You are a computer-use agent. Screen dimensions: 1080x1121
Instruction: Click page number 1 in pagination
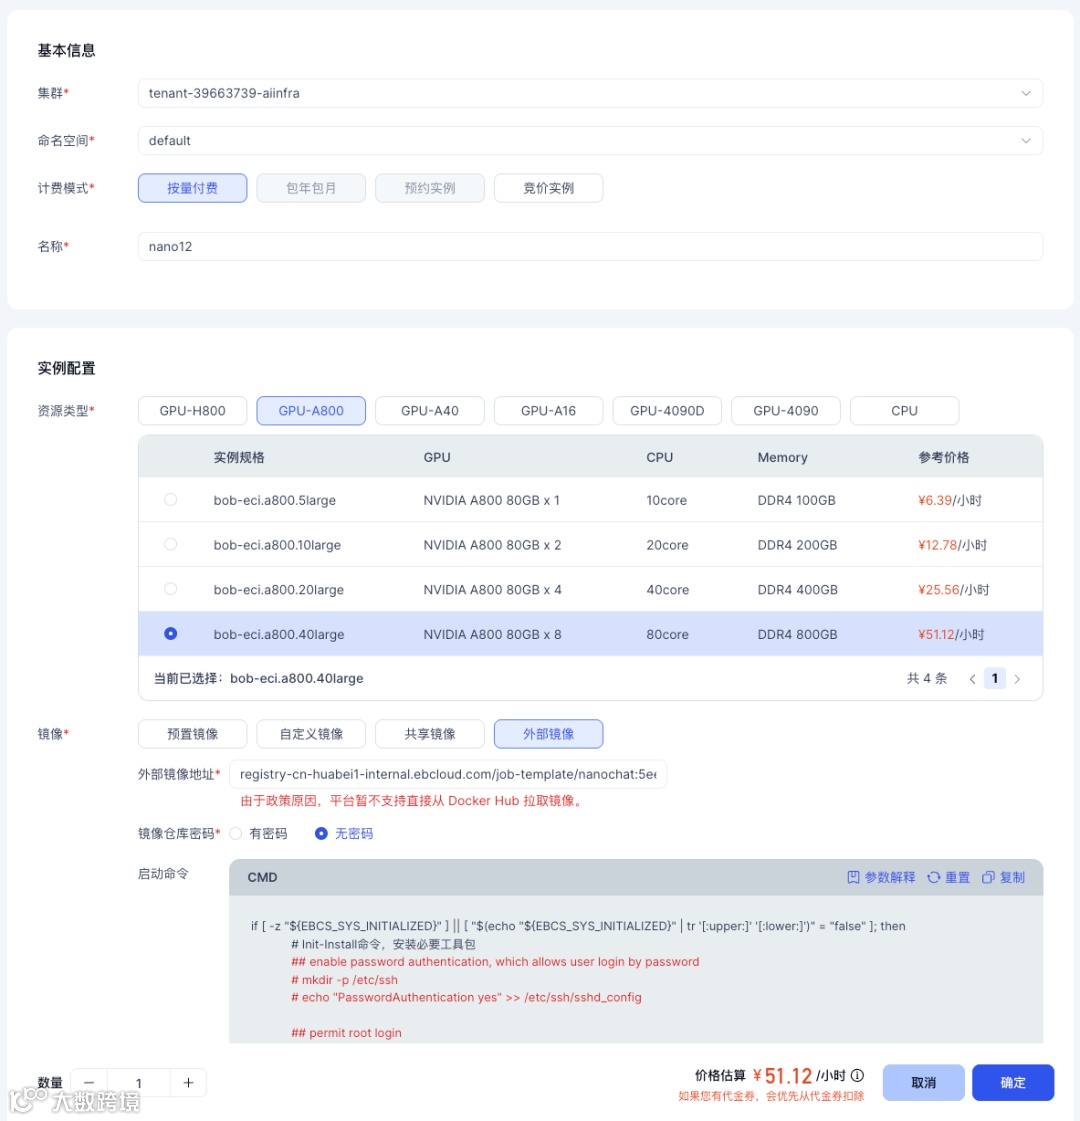[x=994, y=678]
